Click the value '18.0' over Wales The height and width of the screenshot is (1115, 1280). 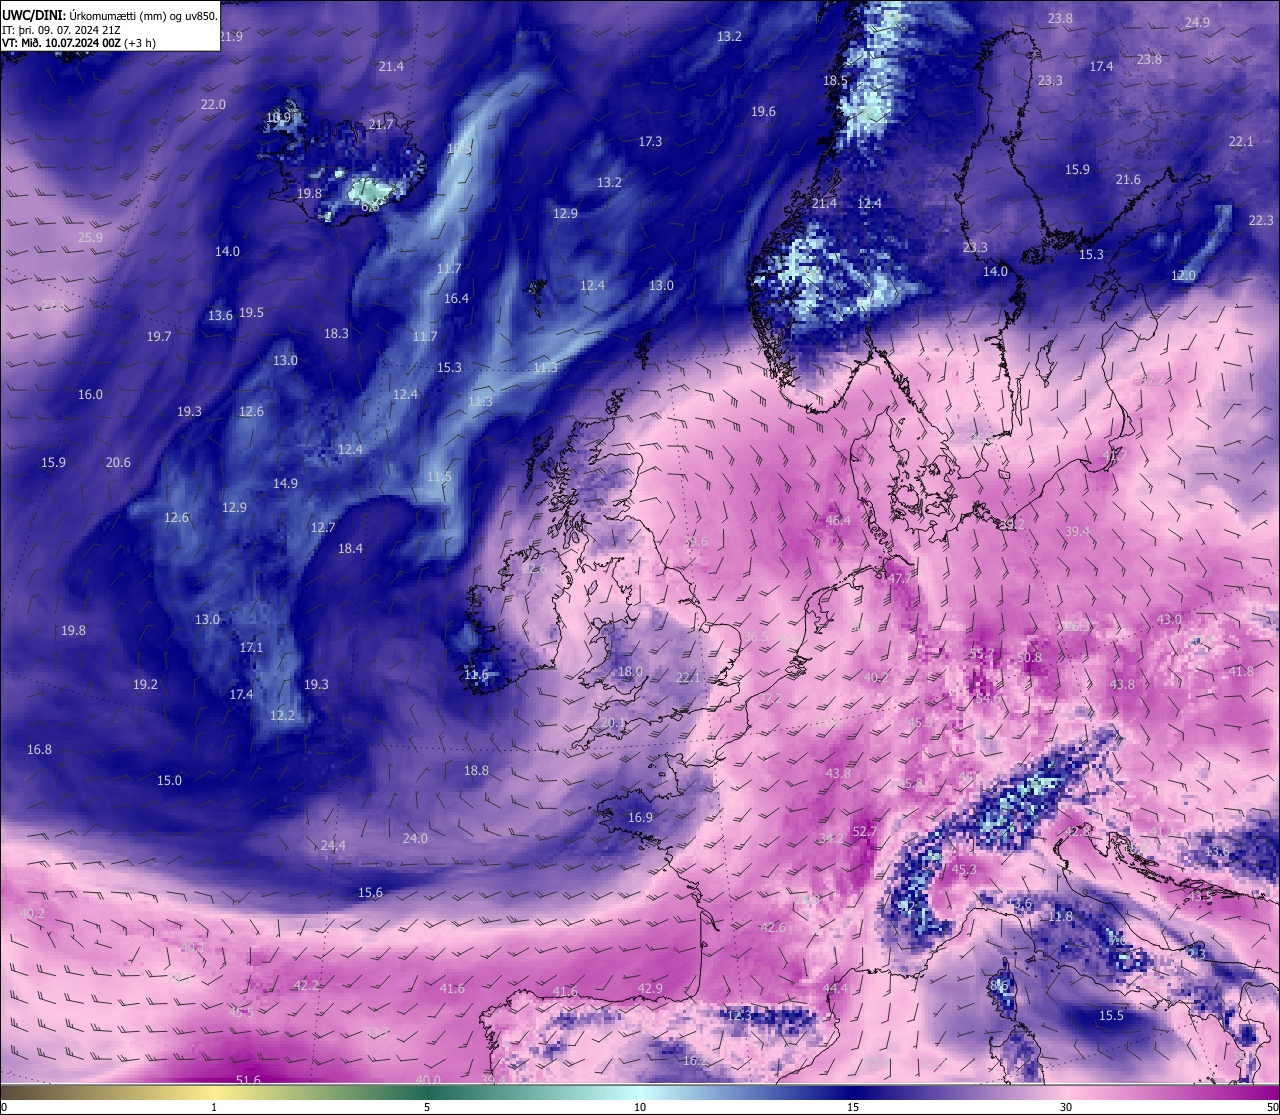click(630, 672)
